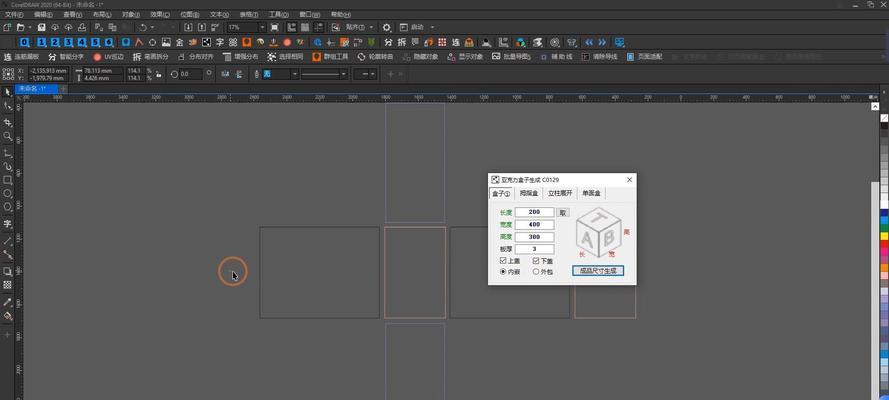Click the red circle plugin icon
Screen dimensions: 889x400
coord(287,42)
